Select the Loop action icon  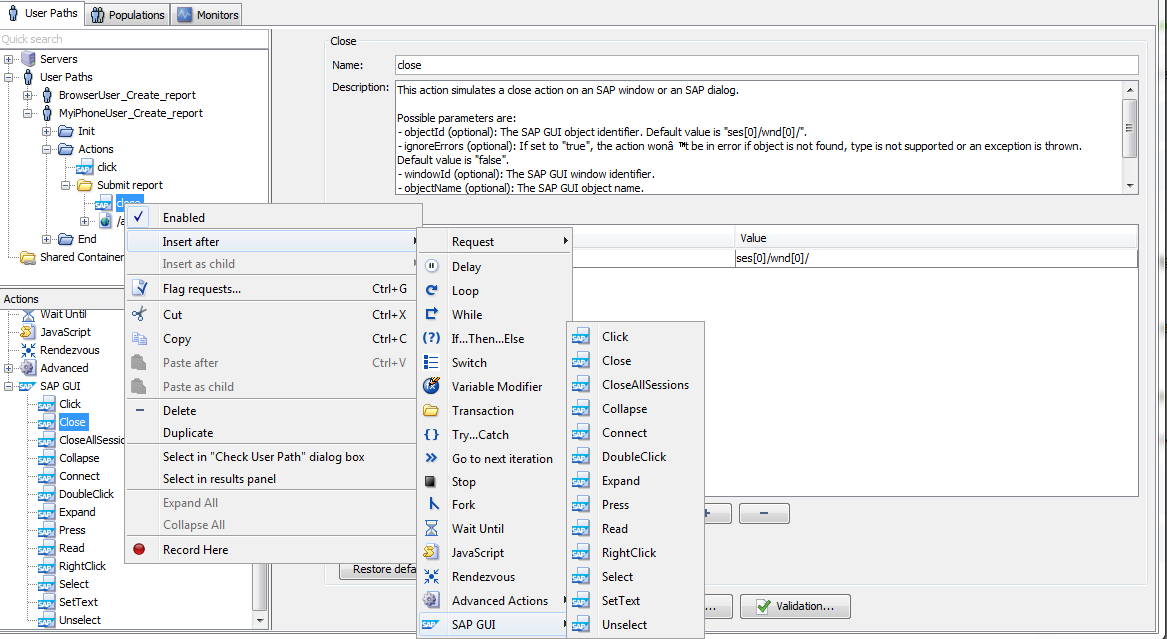(432, 291)
